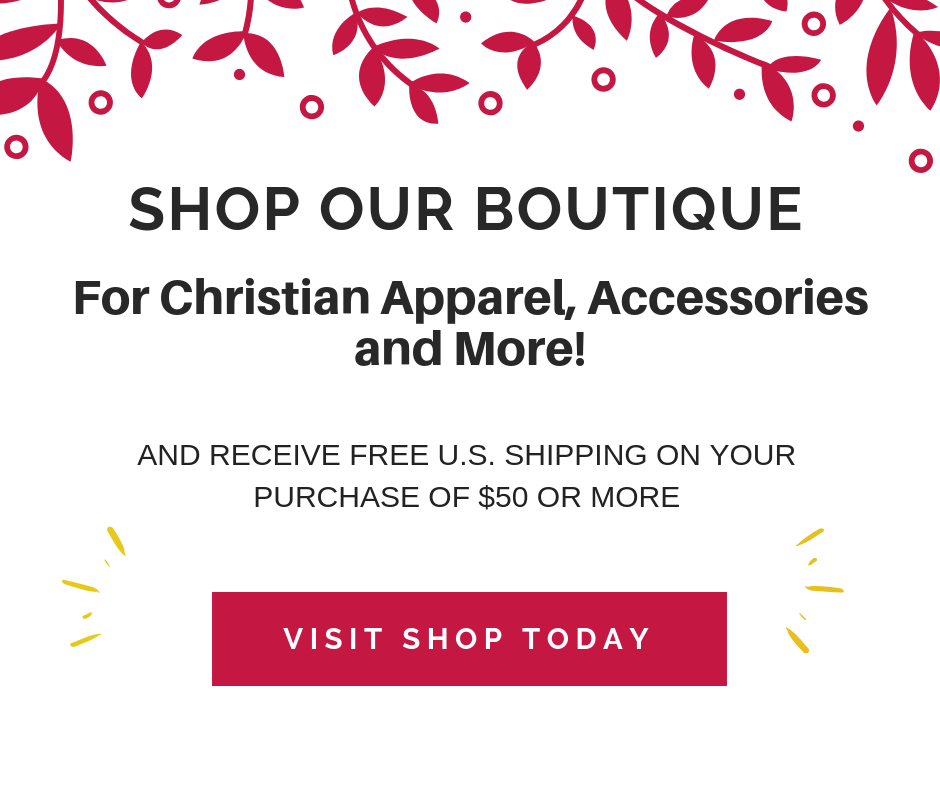Click the 'and More!' text
The height and width of the screenshot is (788, 940).
coord(470,349)
